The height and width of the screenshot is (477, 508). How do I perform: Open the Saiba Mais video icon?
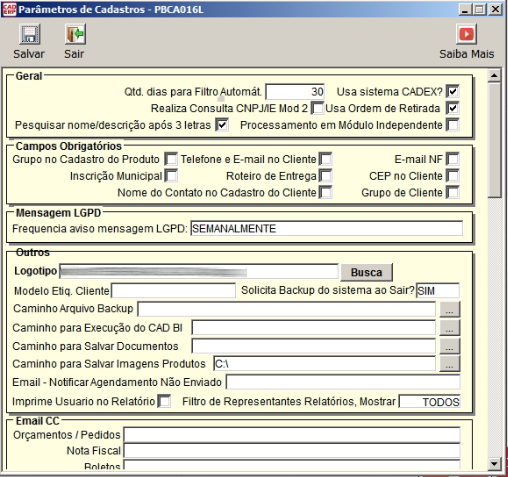tap(466, 34)
